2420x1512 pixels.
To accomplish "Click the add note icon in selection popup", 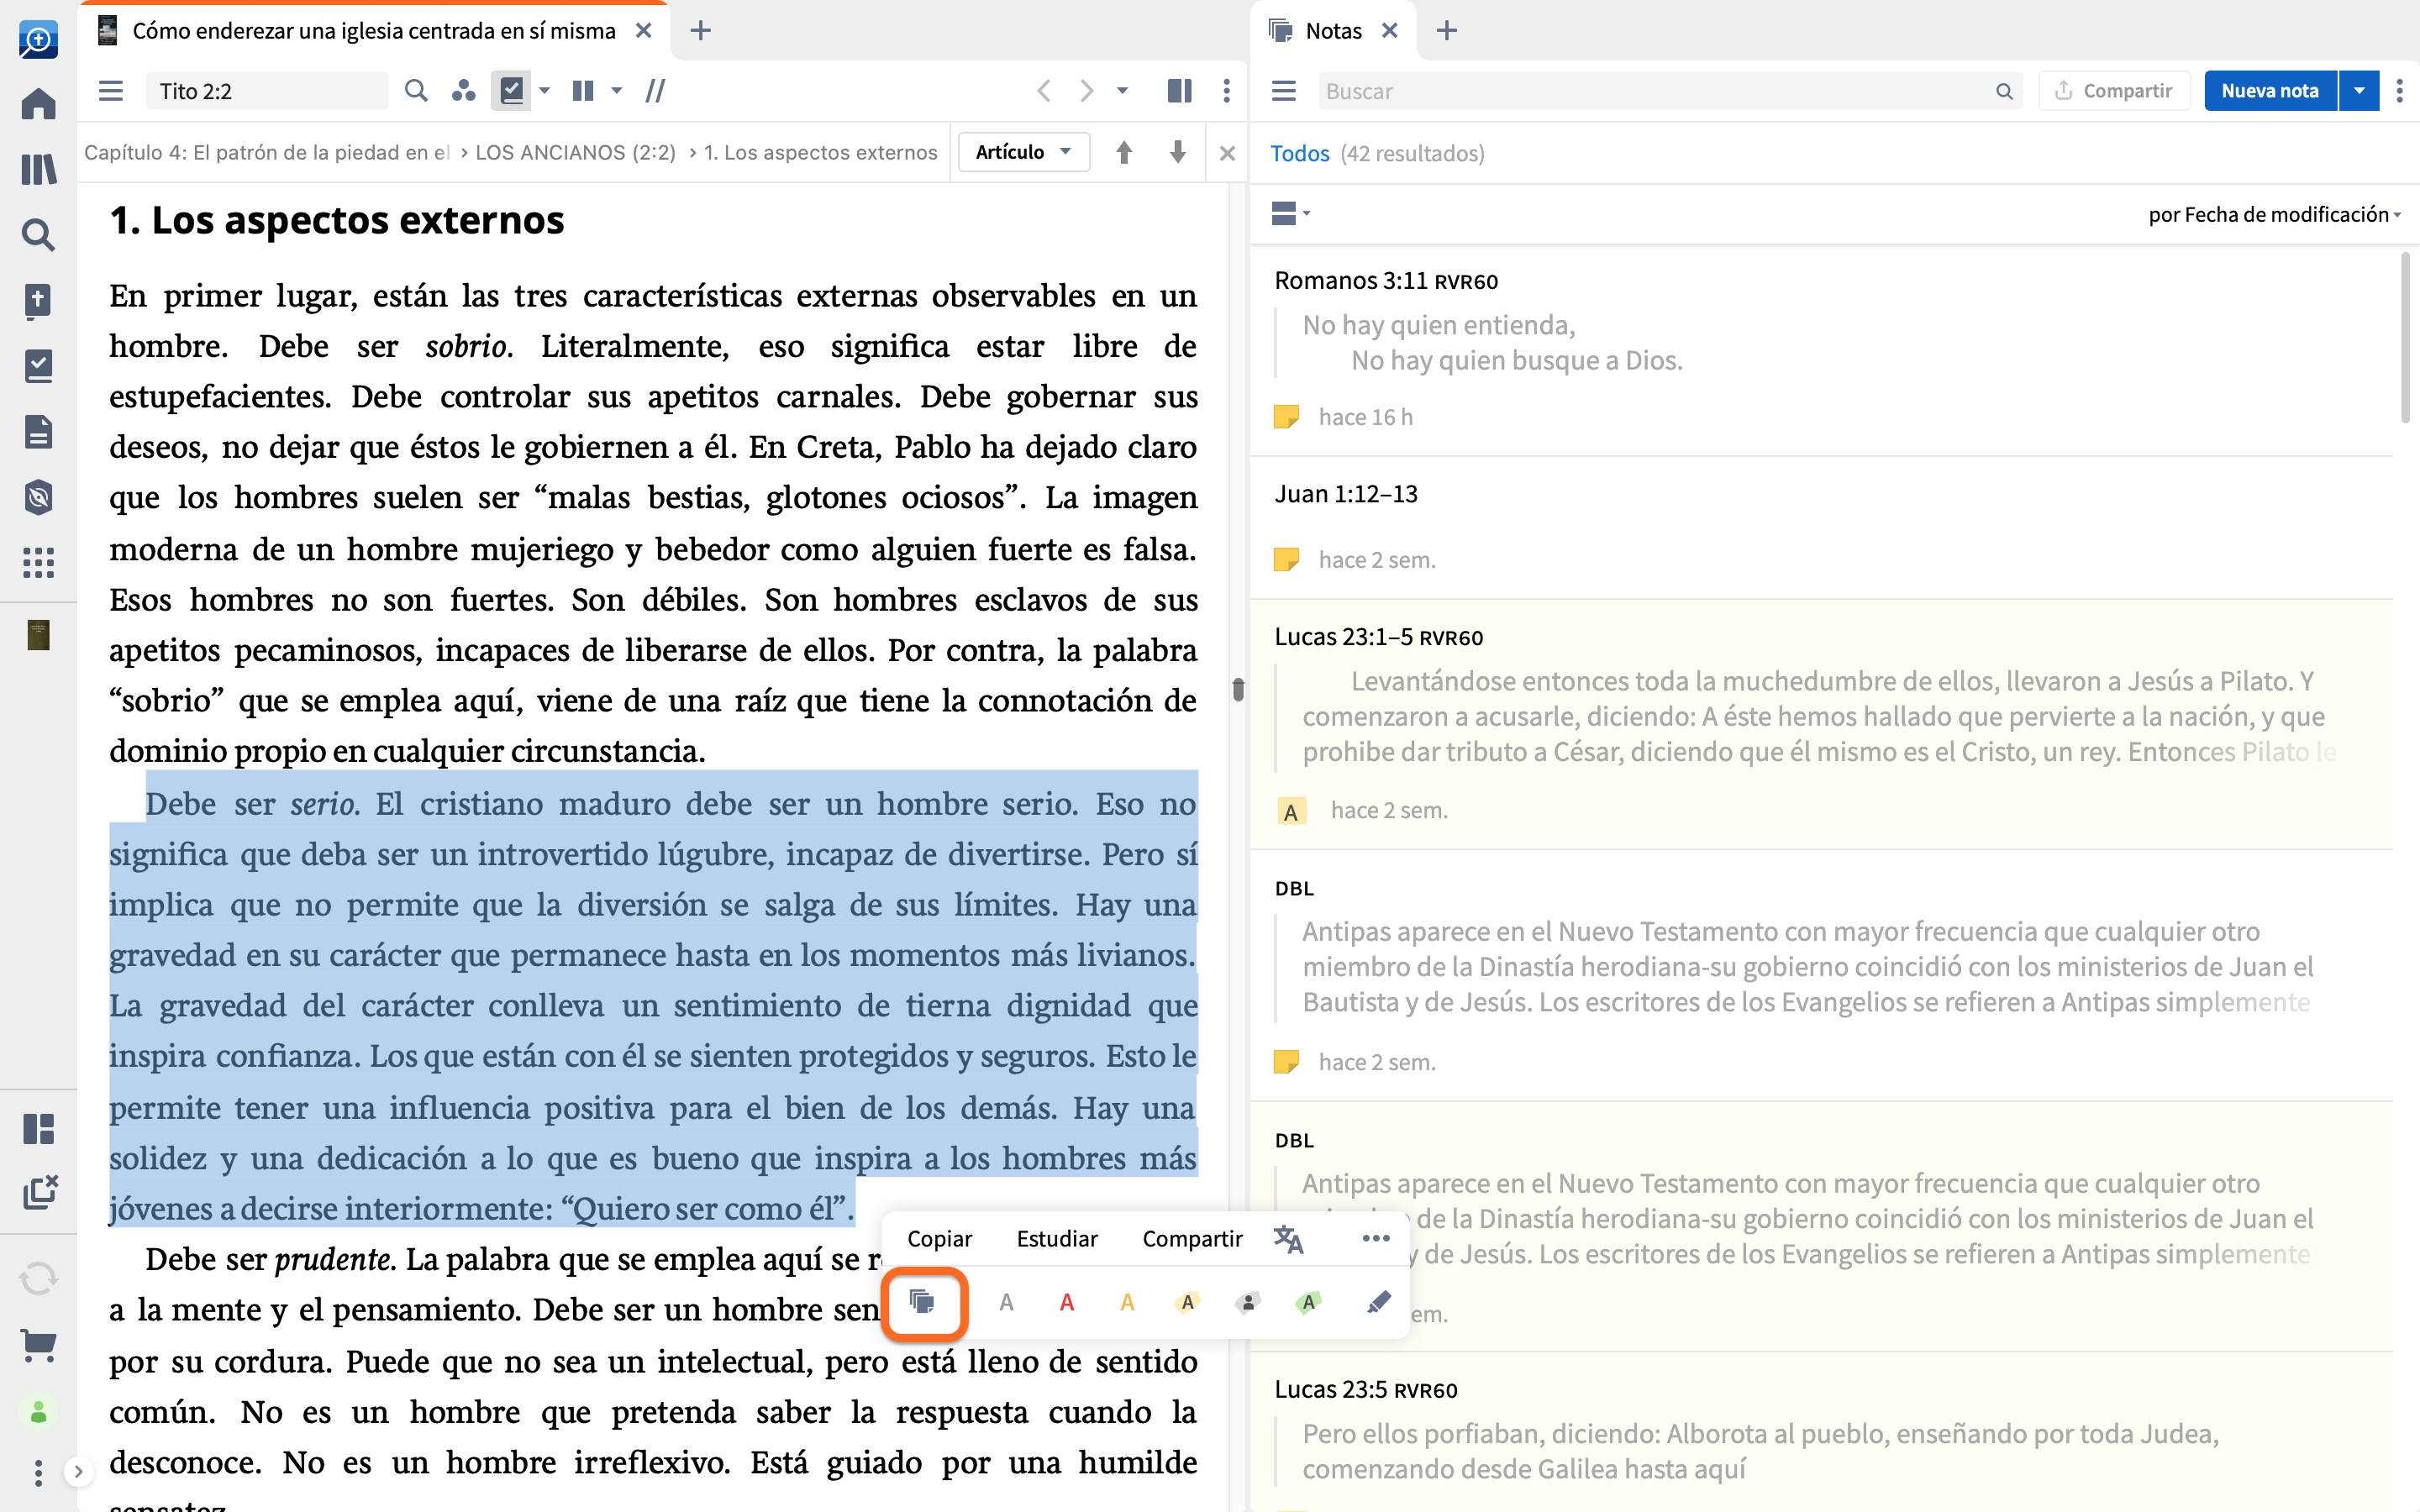I will coord(923,1302).
